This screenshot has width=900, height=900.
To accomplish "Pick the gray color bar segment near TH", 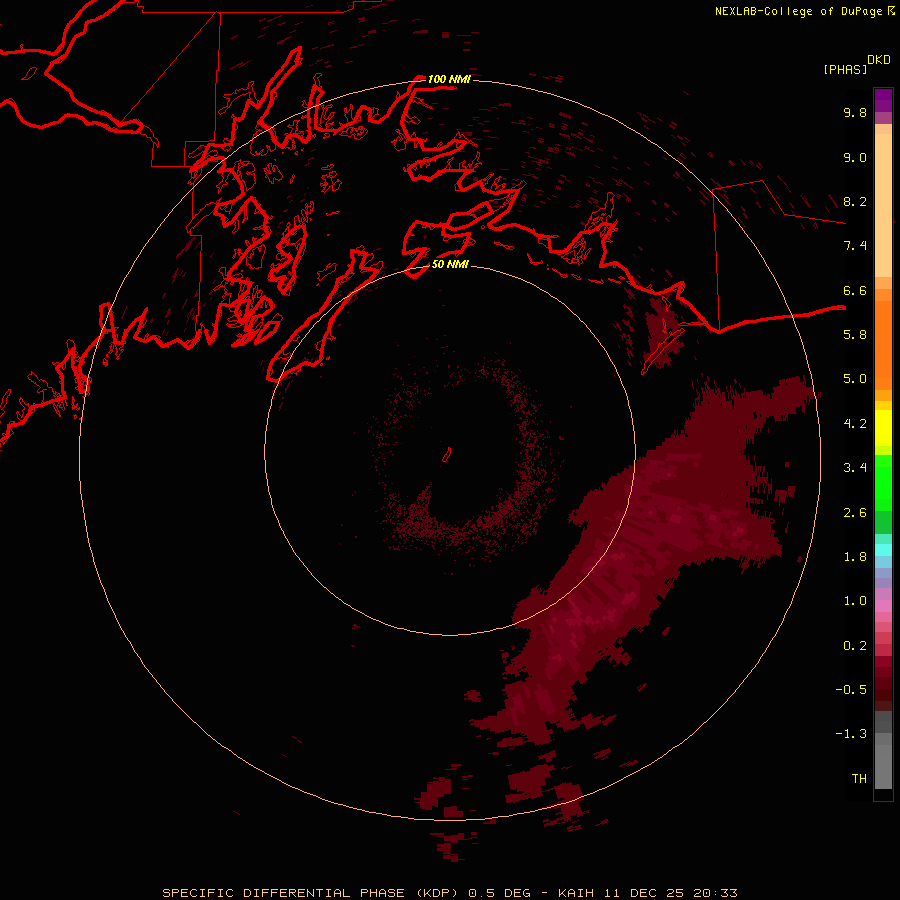I will [x=883, y=766].
